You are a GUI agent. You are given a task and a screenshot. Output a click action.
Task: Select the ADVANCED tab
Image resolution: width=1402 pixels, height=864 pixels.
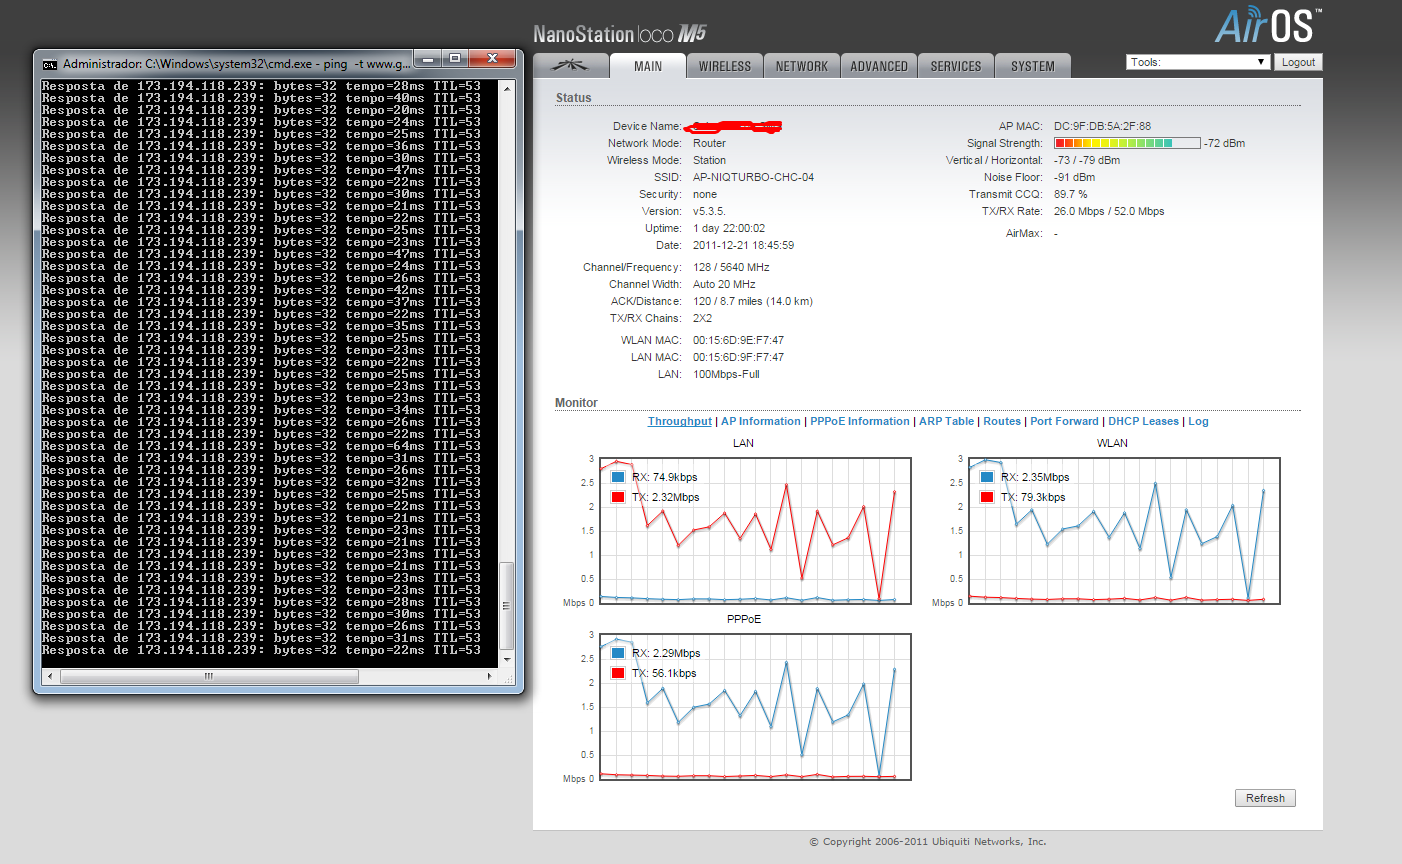[x=878, y=66]
